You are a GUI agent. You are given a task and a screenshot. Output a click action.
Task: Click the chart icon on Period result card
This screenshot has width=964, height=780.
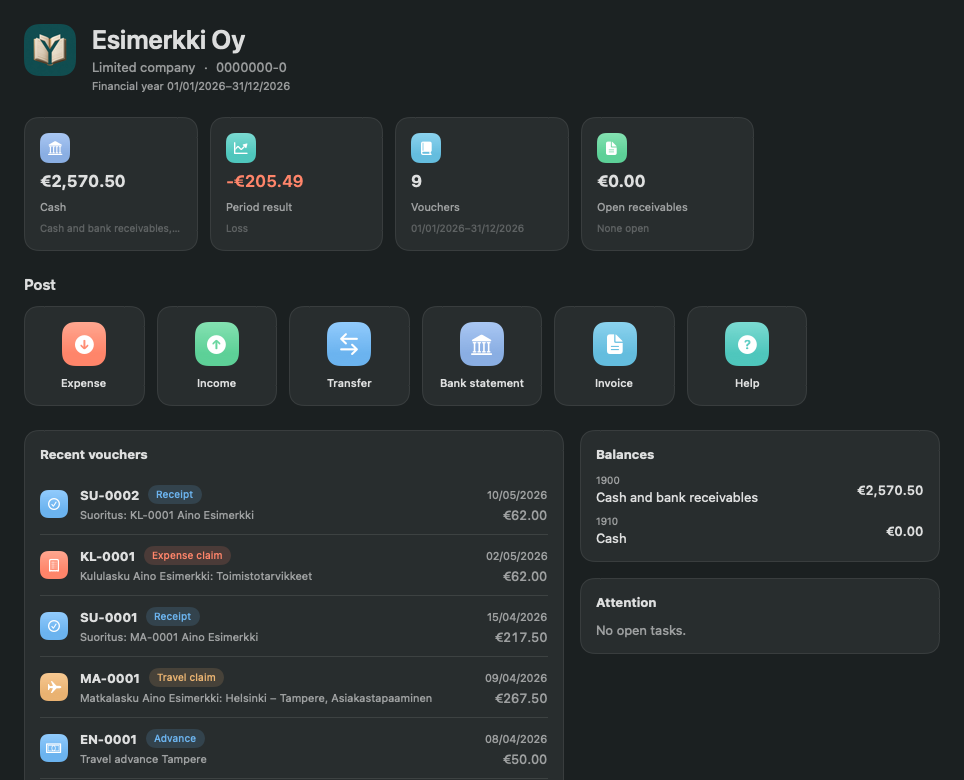[241, 148]
